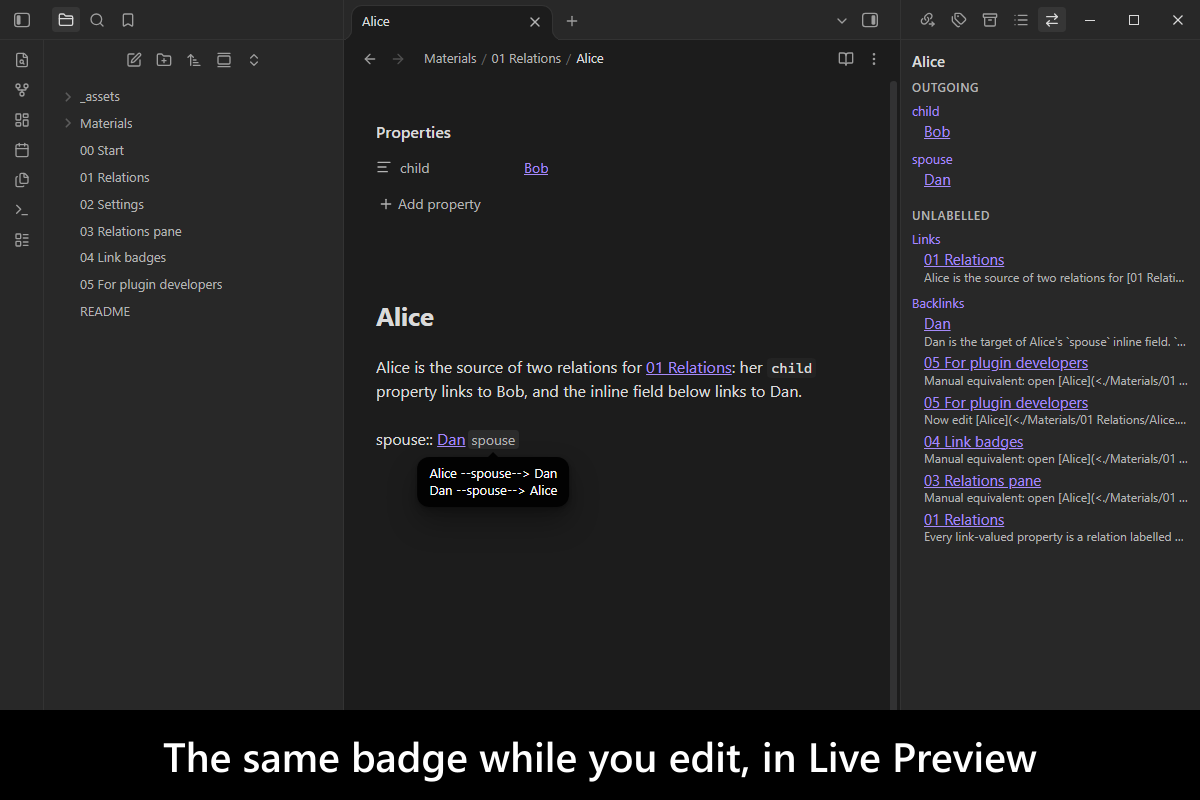
Task: Open all properties tab in sidebar
Action: (x=990, y=20)
